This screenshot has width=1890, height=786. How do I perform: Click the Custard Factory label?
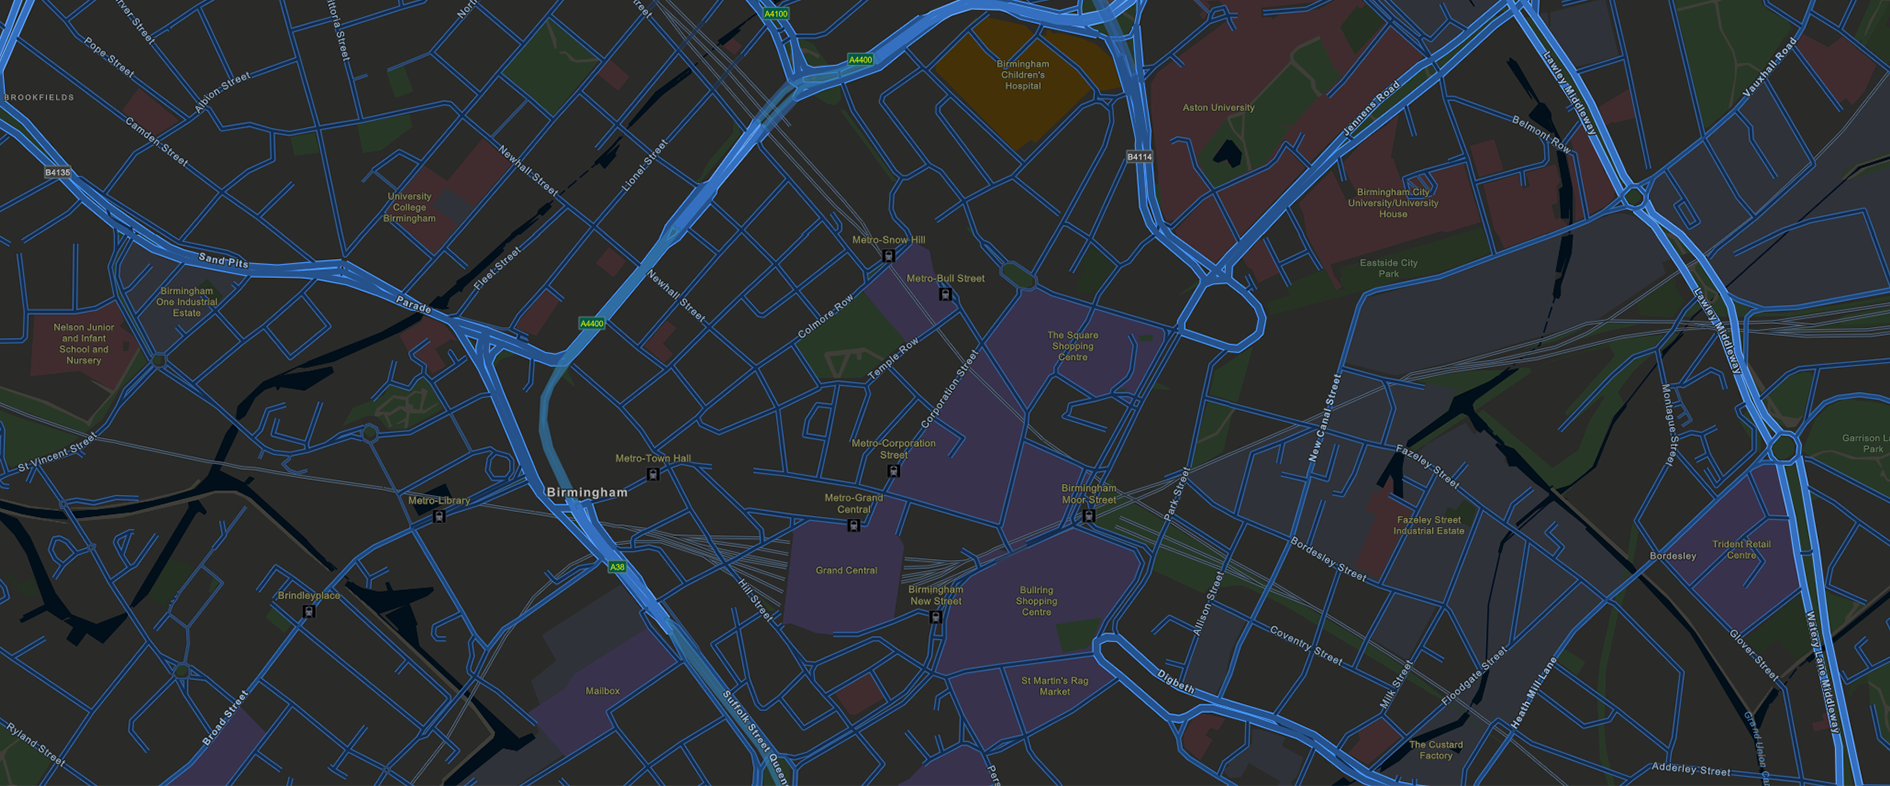pos(1436,750)
